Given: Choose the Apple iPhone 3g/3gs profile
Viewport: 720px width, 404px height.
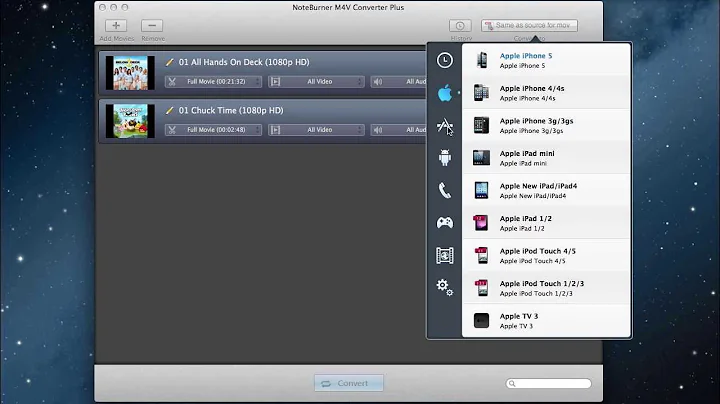Looking at the screenshot, I should (x=546, y=125).
